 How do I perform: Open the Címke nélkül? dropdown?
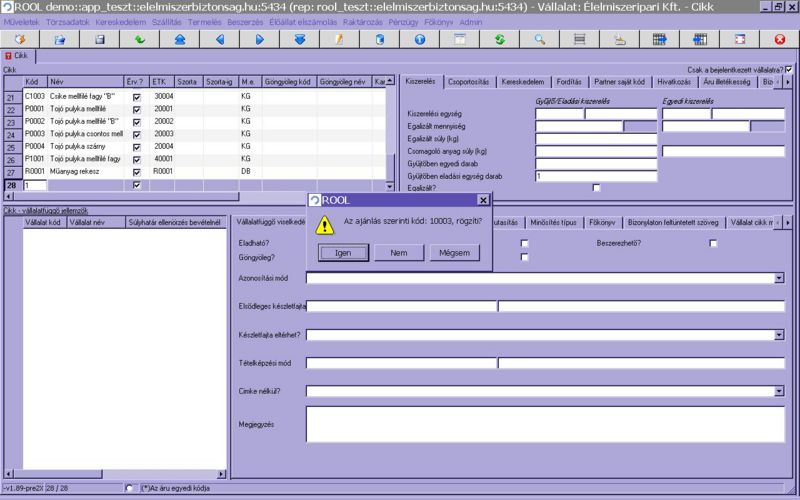pos(779,391)
